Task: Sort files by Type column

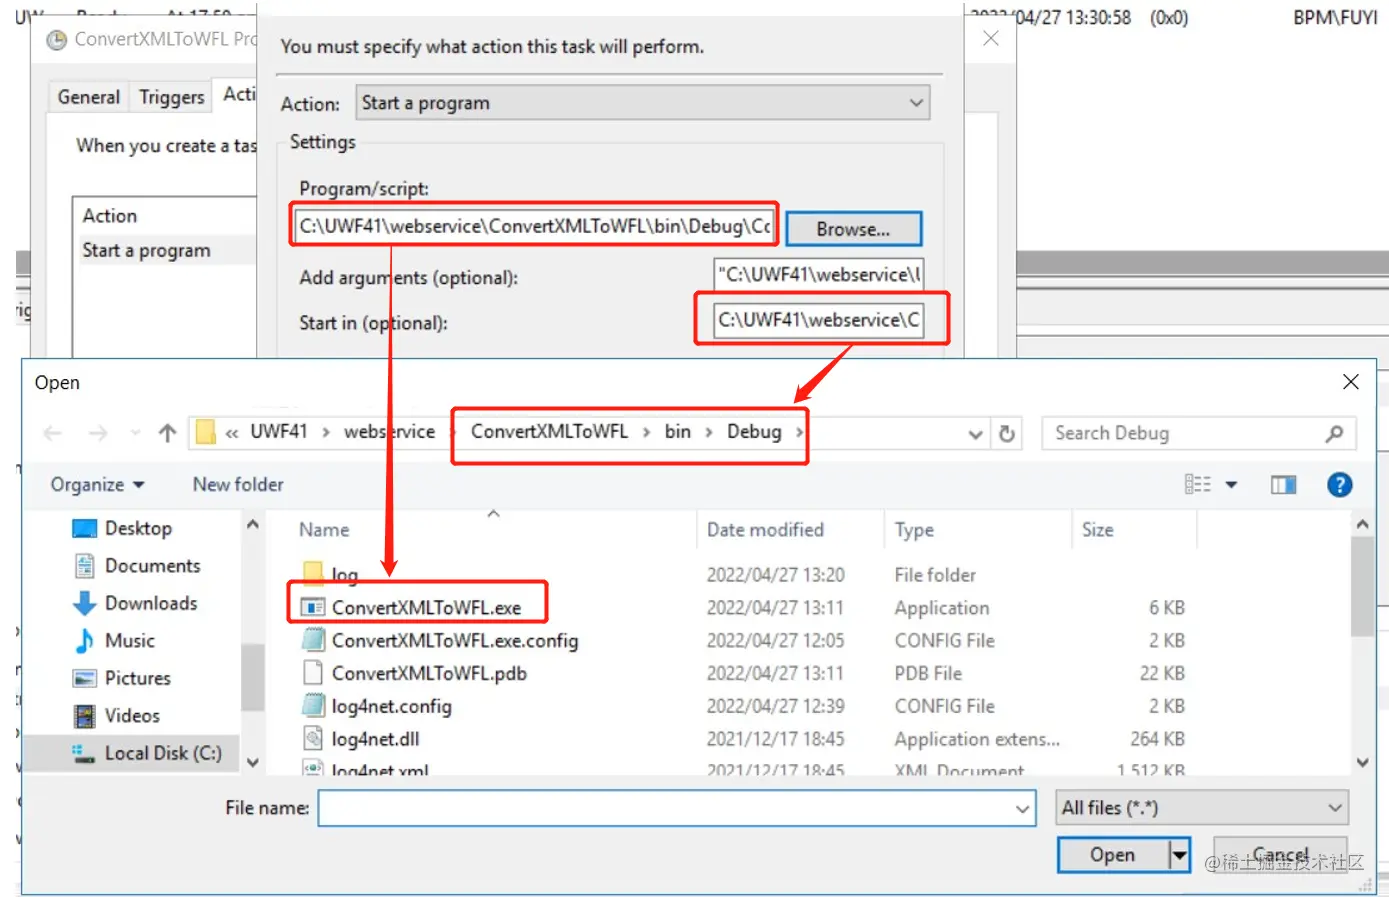Action: pos(914,530)
